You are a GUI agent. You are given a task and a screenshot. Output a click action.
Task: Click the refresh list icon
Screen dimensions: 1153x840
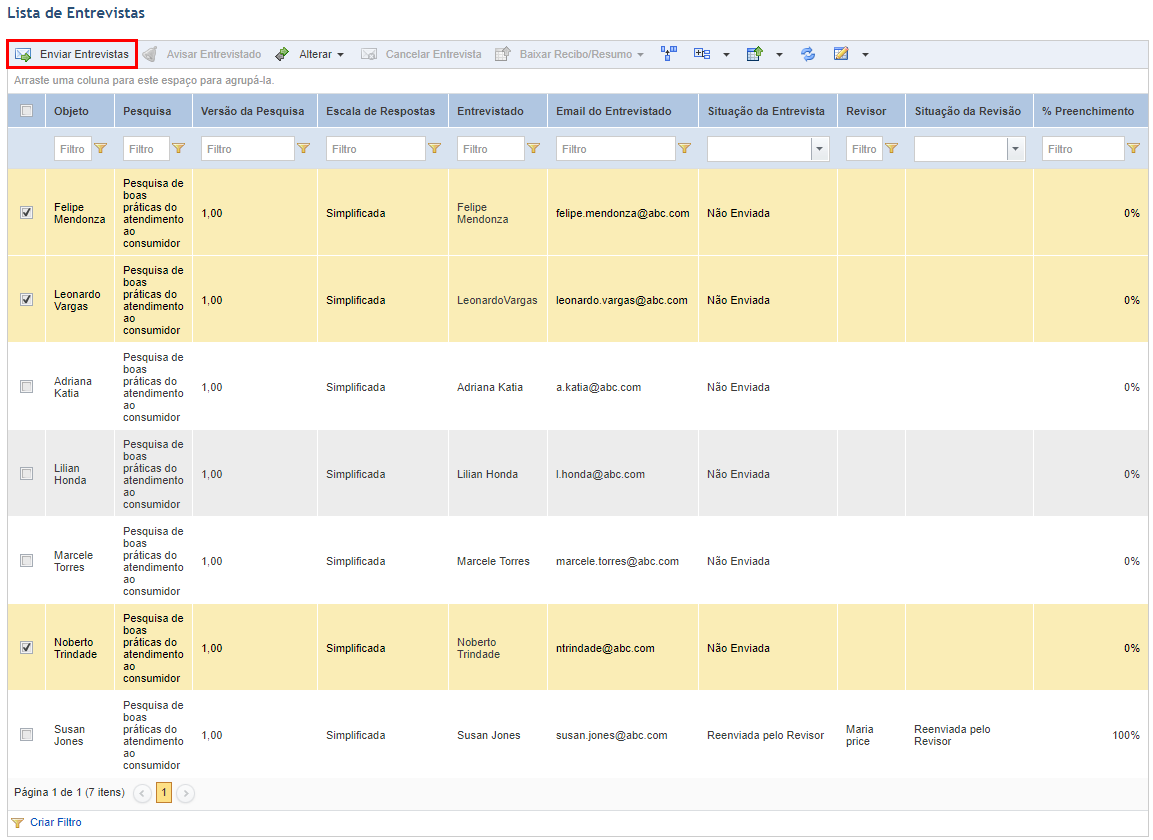808,54
